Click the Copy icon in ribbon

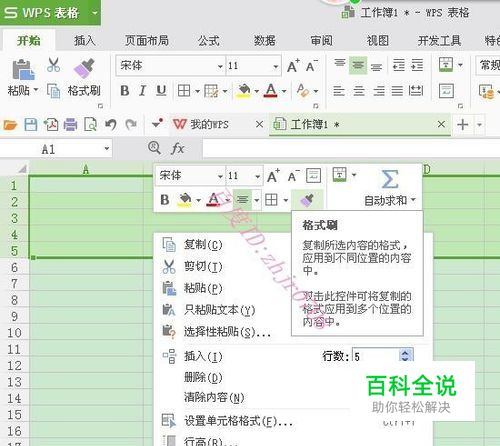pos(53,90)
